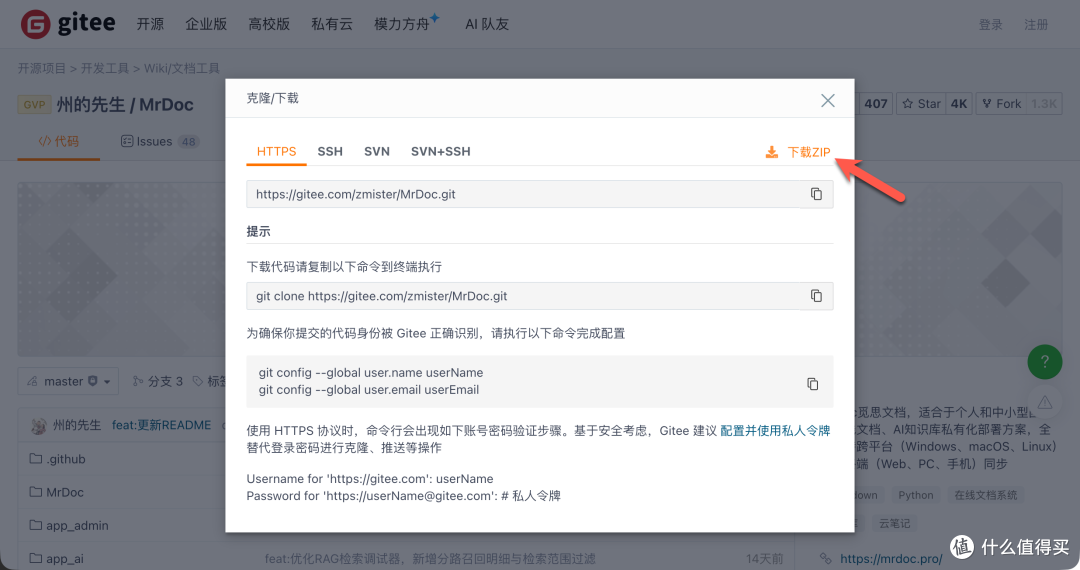Copy the git clone command
1080x570 pixels.
tap(816, 296)
